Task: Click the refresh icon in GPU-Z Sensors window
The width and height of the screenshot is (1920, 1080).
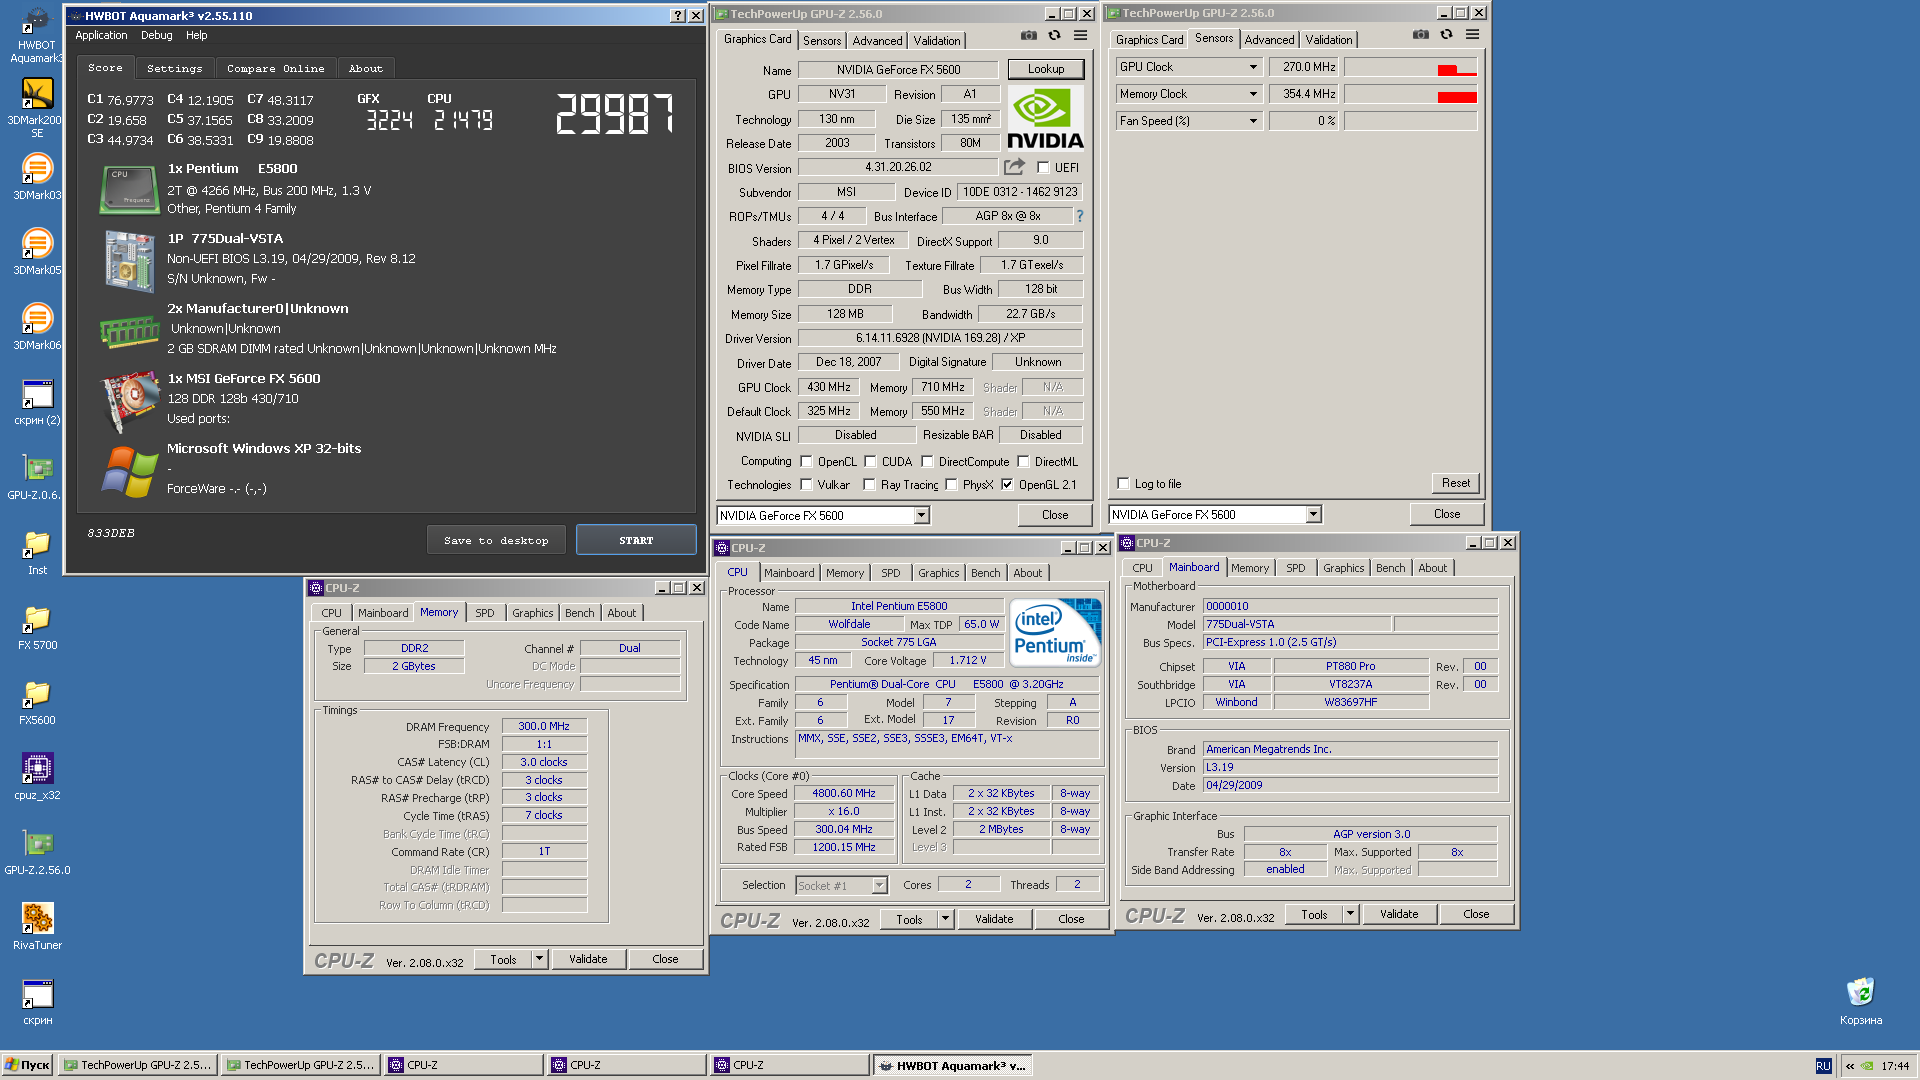Action: [1446, 34]
